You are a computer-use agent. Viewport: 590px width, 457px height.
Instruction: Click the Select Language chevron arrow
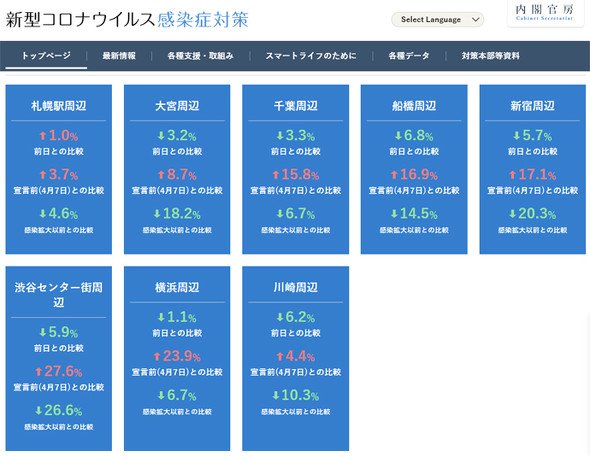pos(476,19)
